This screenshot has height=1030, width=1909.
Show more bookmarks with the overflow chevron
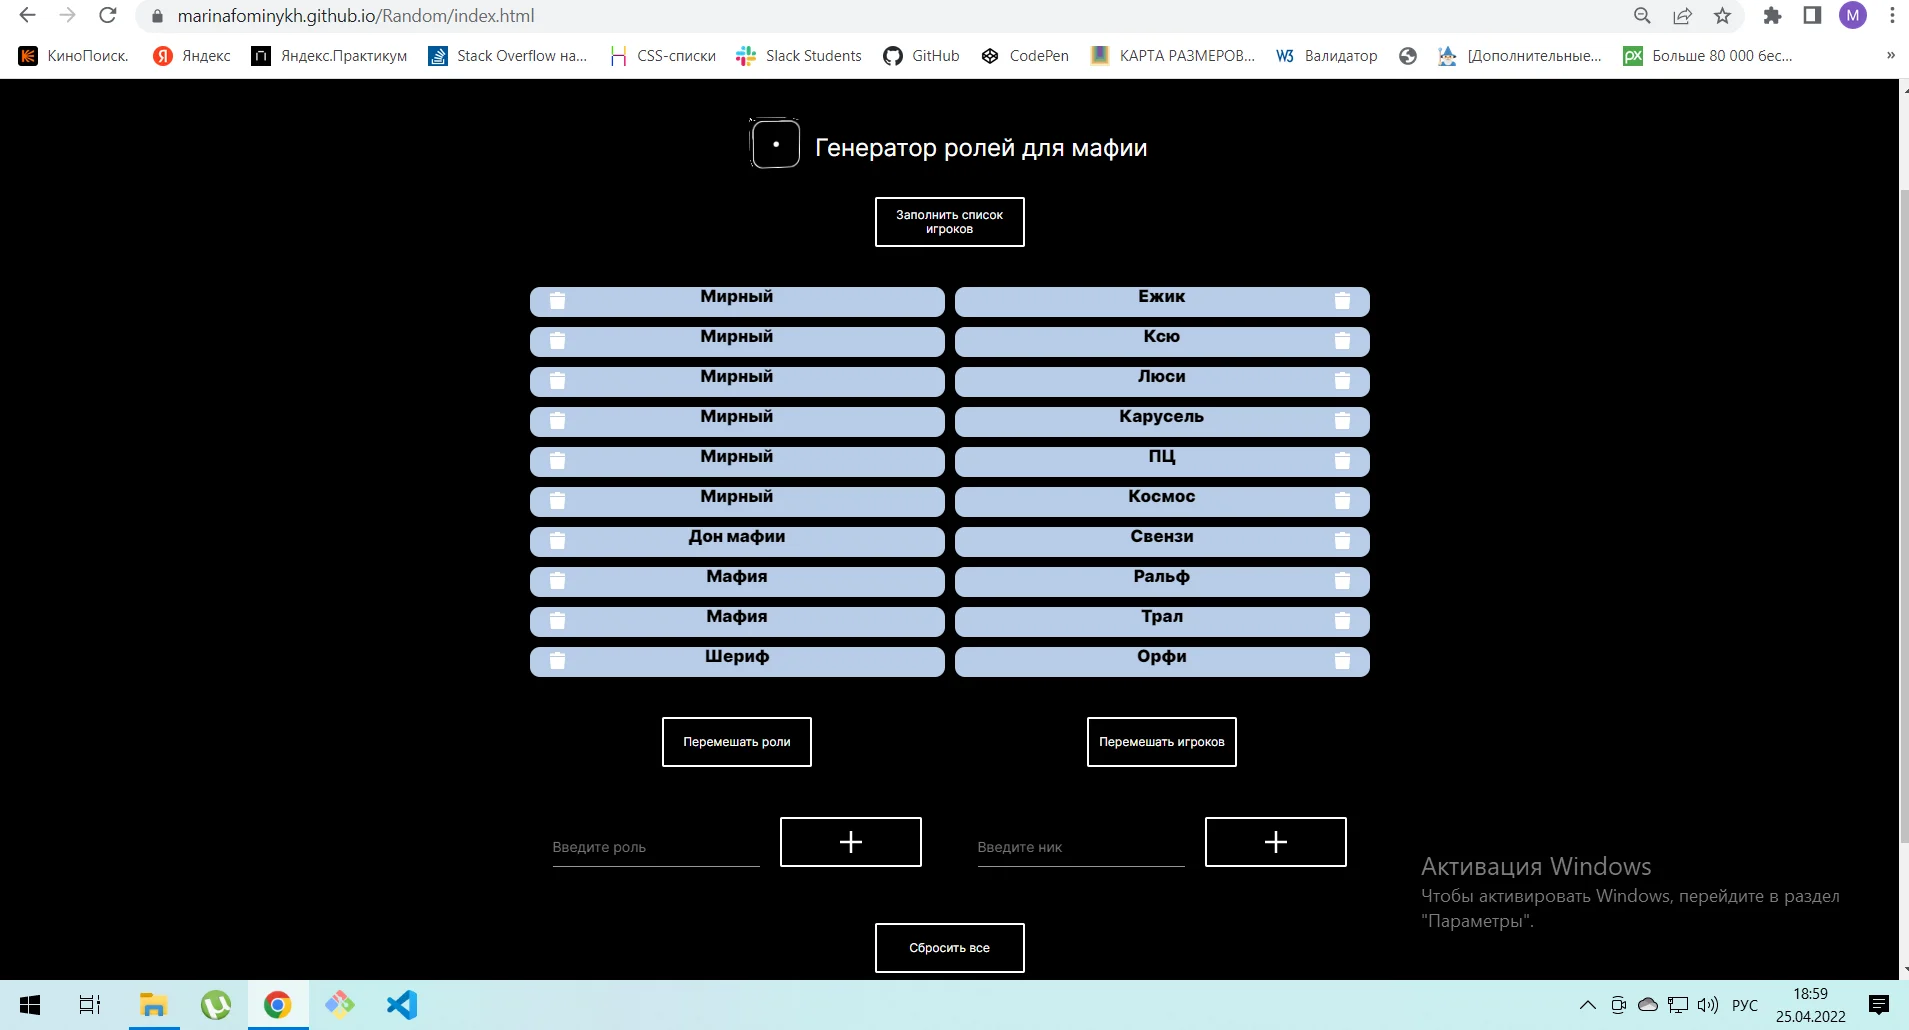[x=1890, y=56]
